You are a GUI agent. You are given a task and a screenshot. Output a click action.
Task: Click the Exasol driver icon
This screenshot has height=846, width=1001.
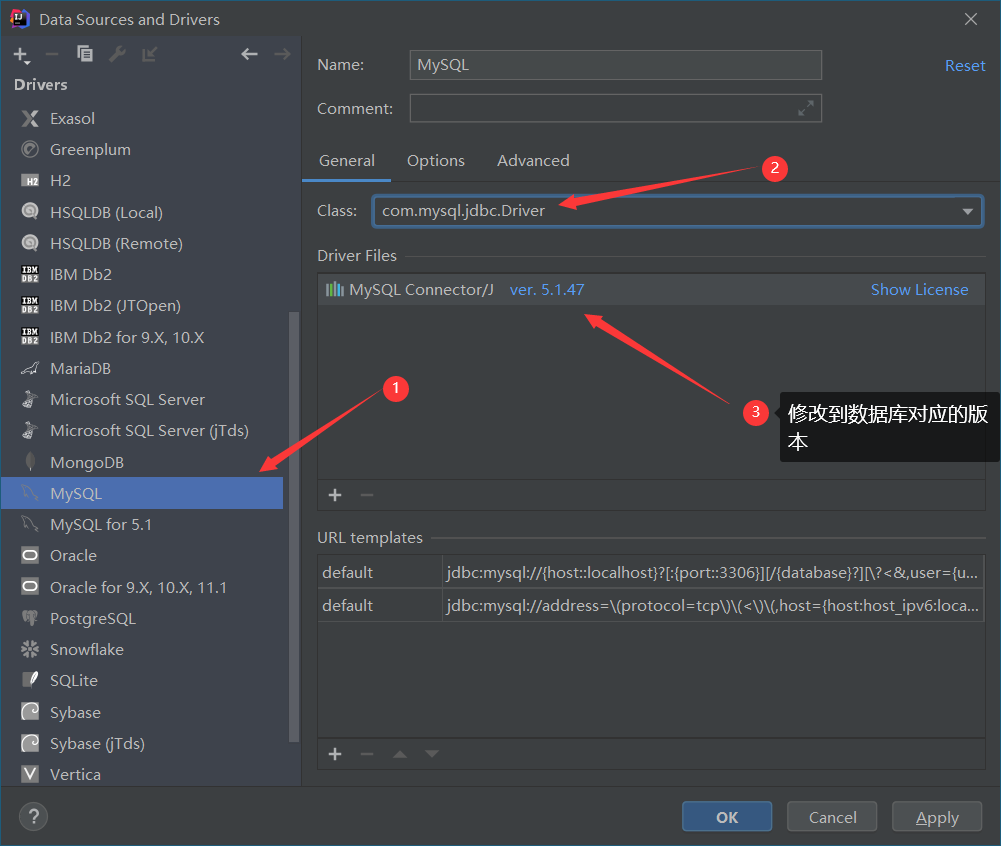click(30, 118)
